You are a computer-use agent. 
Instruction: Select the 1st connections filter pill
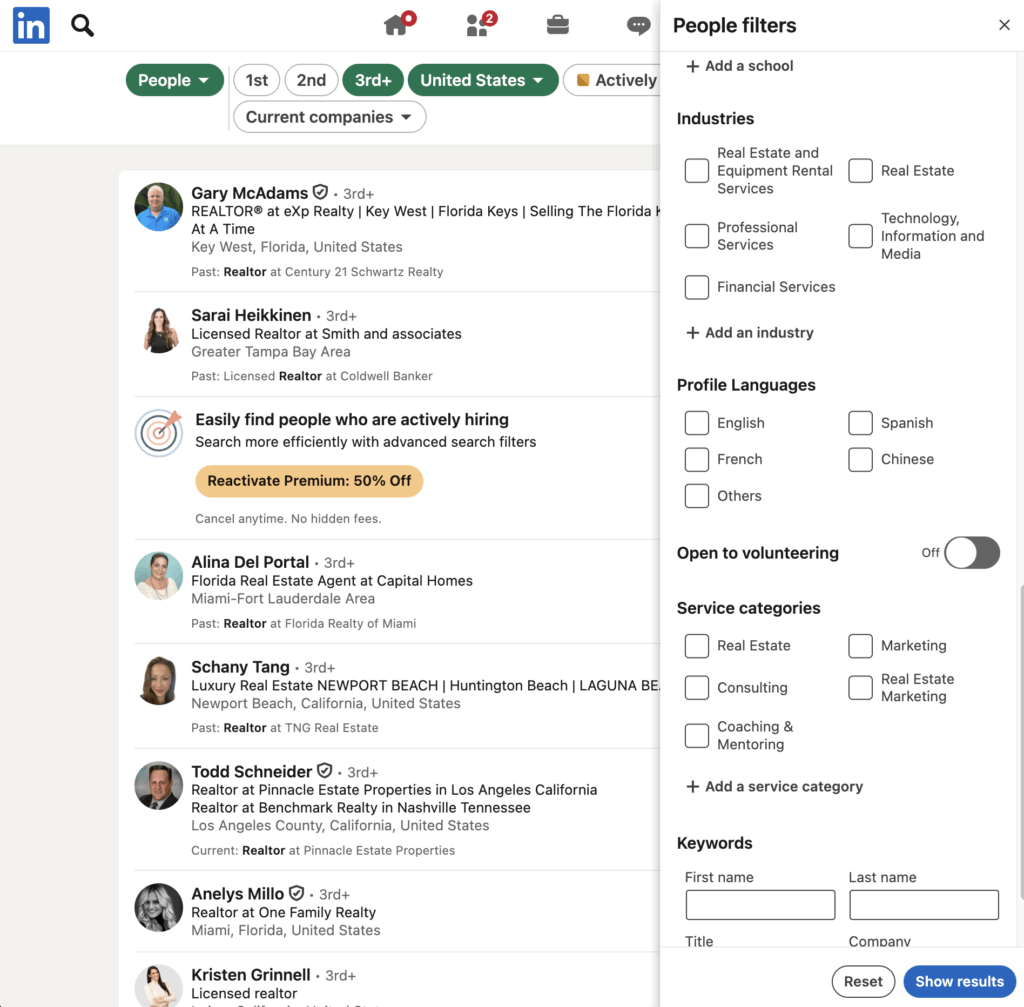[257, 80]
